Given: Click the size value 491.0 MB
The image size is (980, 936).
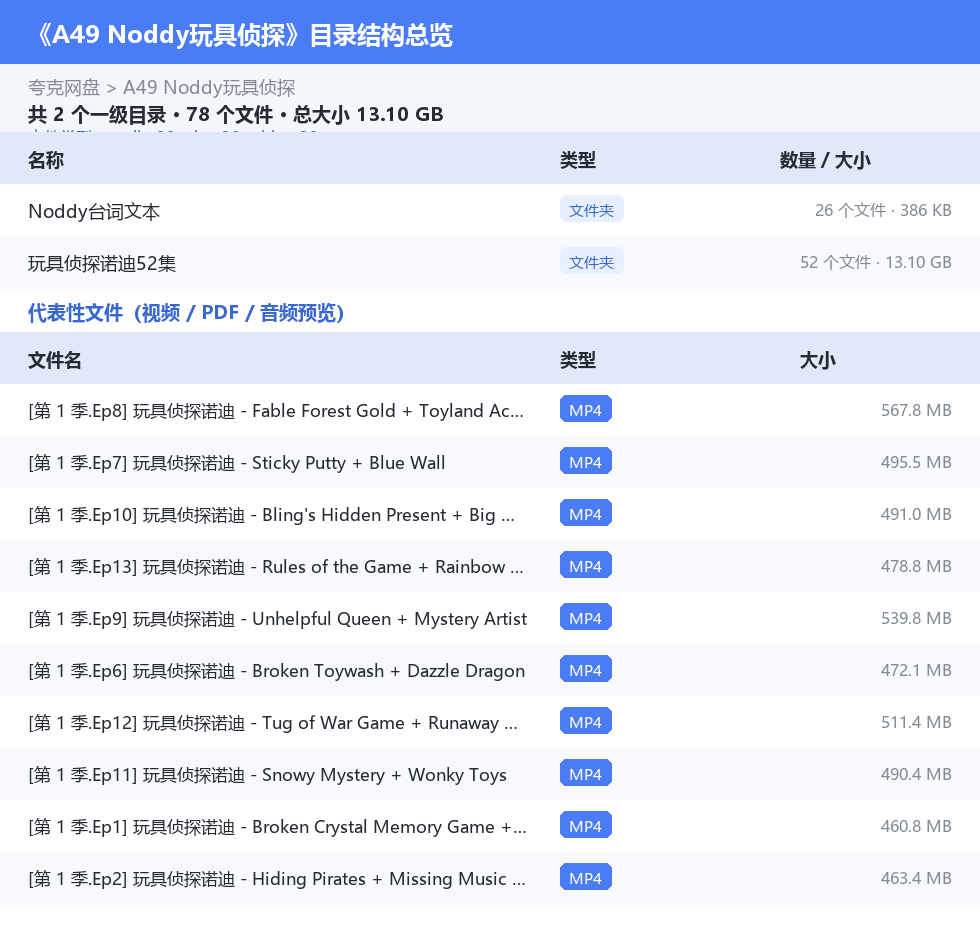Looking at the screenshot, I should (x=916, y=514).
